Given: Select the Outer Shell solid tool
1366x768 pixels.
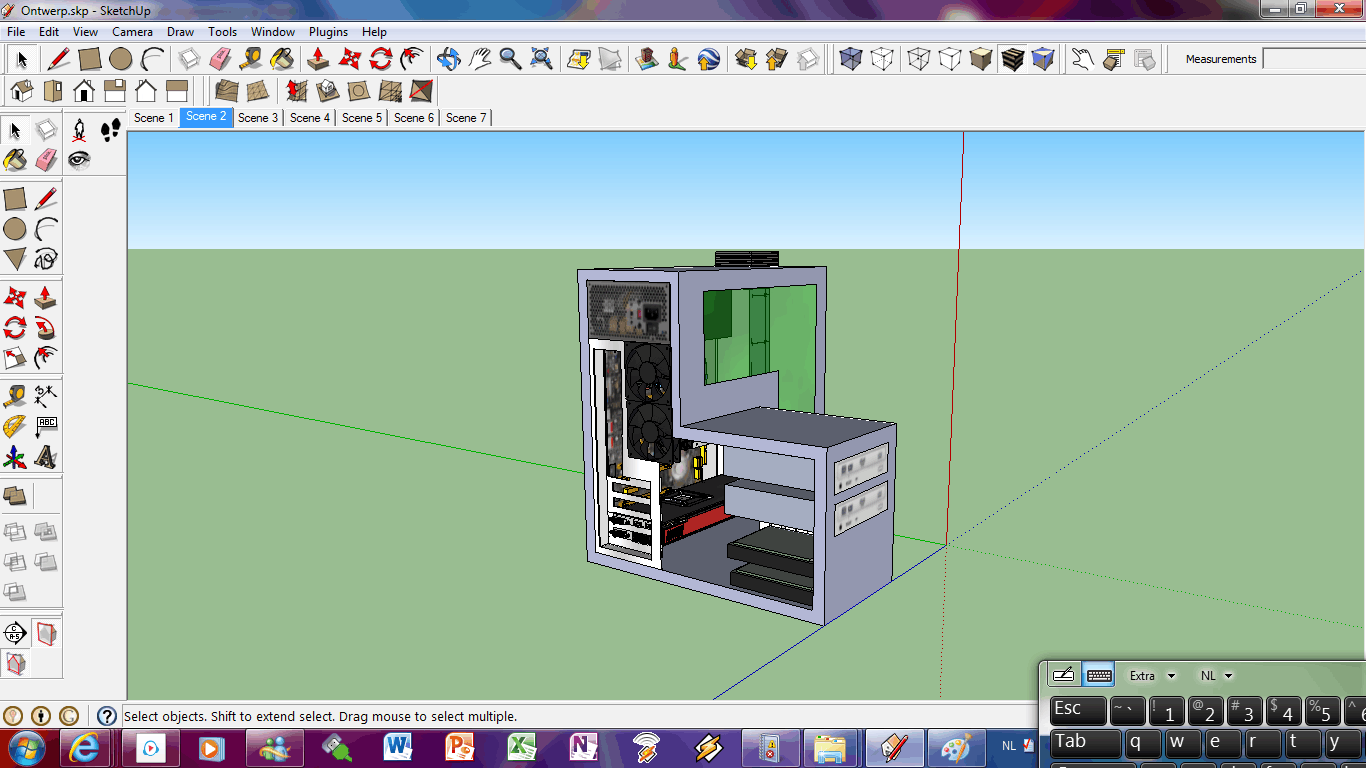Looking at the screenshot, I should (x=15, y=495).
